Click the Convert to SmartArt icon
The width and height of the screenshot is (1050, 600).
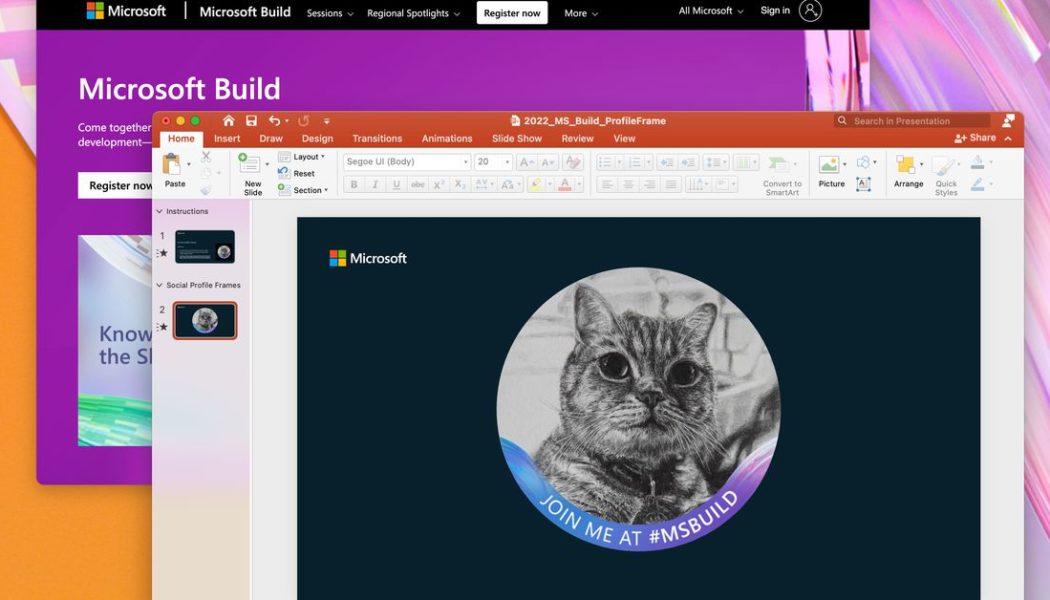coord(782,163)
